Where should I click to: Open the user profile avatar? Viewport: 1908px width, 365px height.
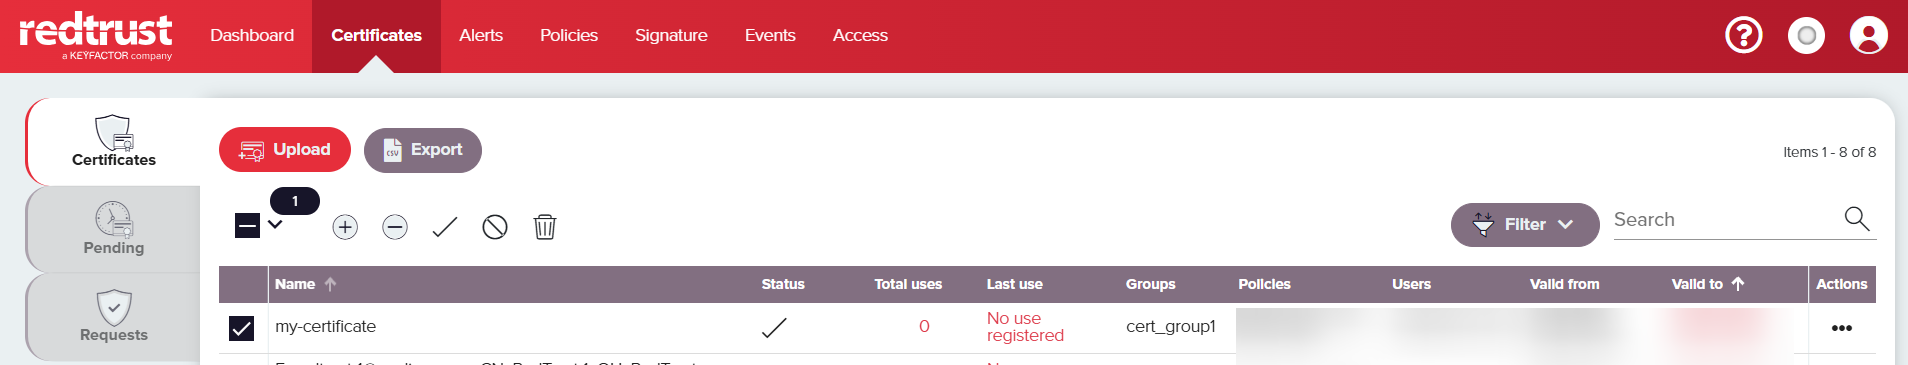pyautogui.click(x=1868, y=36)
